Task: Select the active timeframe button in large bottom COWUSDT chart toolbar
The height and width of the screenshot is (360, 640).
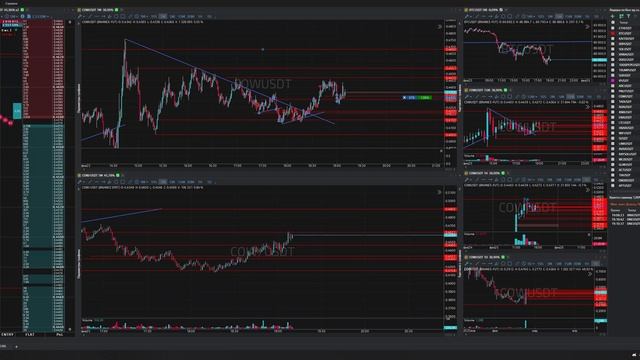Action: (163, 182)
